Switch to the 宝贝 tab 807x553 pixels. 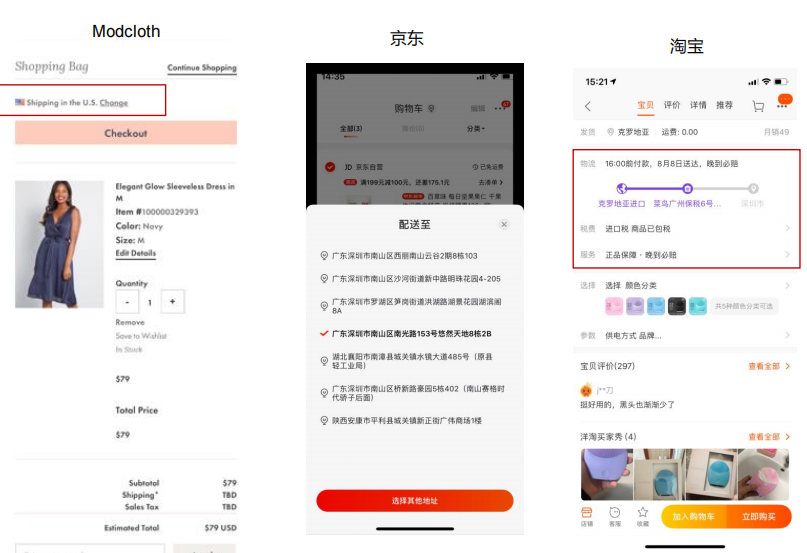645,105
